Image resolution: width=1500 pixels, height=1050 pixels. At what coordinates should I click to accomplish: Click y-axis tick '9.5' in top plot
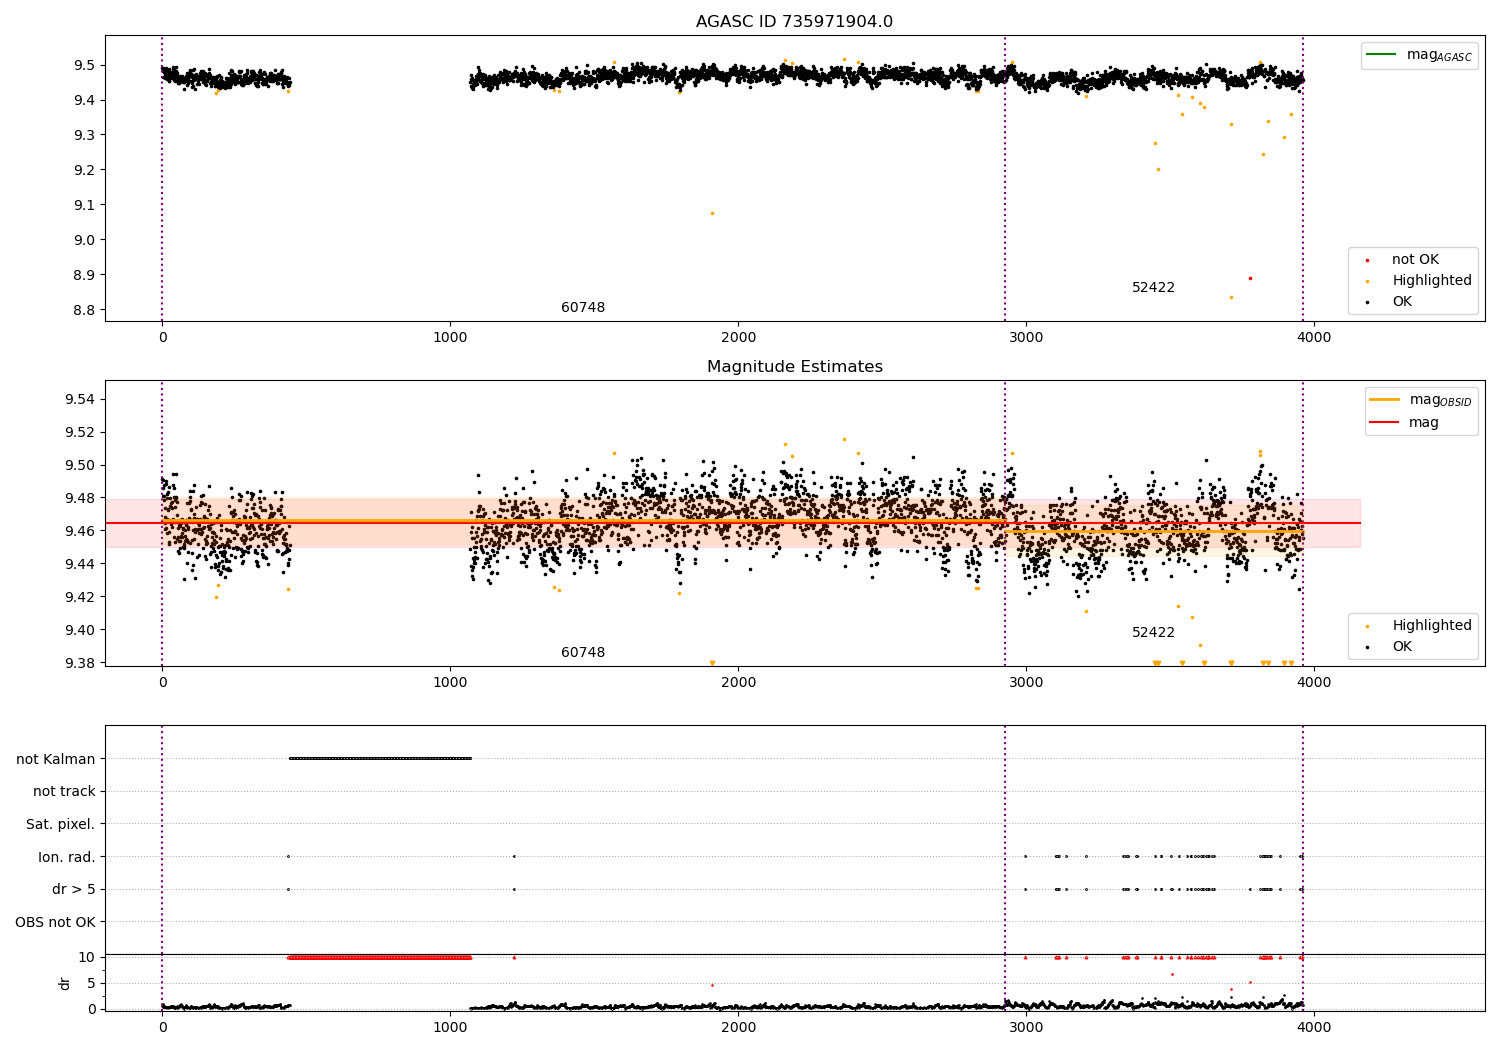point(84,65)
